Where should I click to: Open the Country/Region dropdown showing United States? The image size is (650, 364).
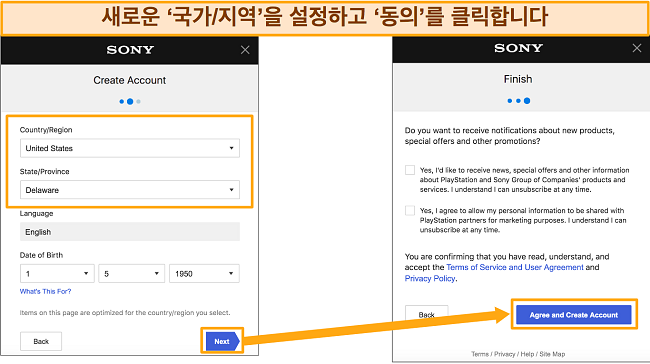[x=130, y=148]
